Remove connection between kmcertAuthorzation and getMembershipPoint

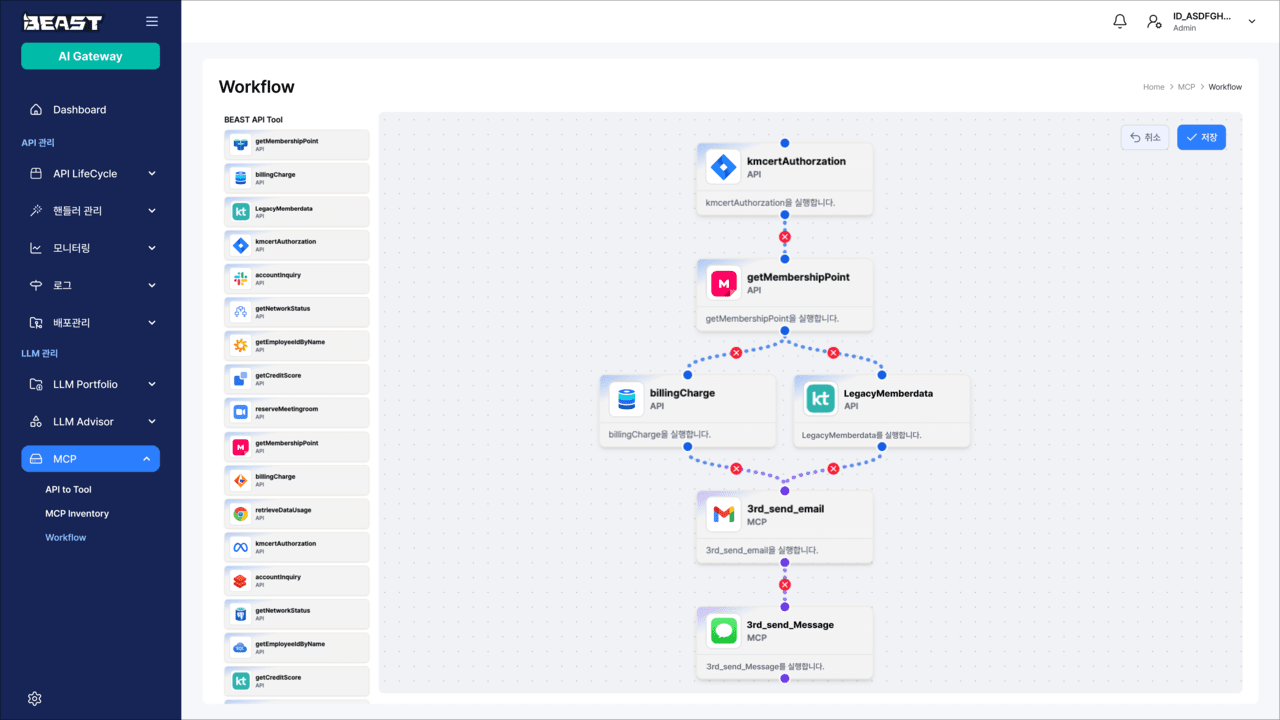pyautogui.click(x=785, y=237)
